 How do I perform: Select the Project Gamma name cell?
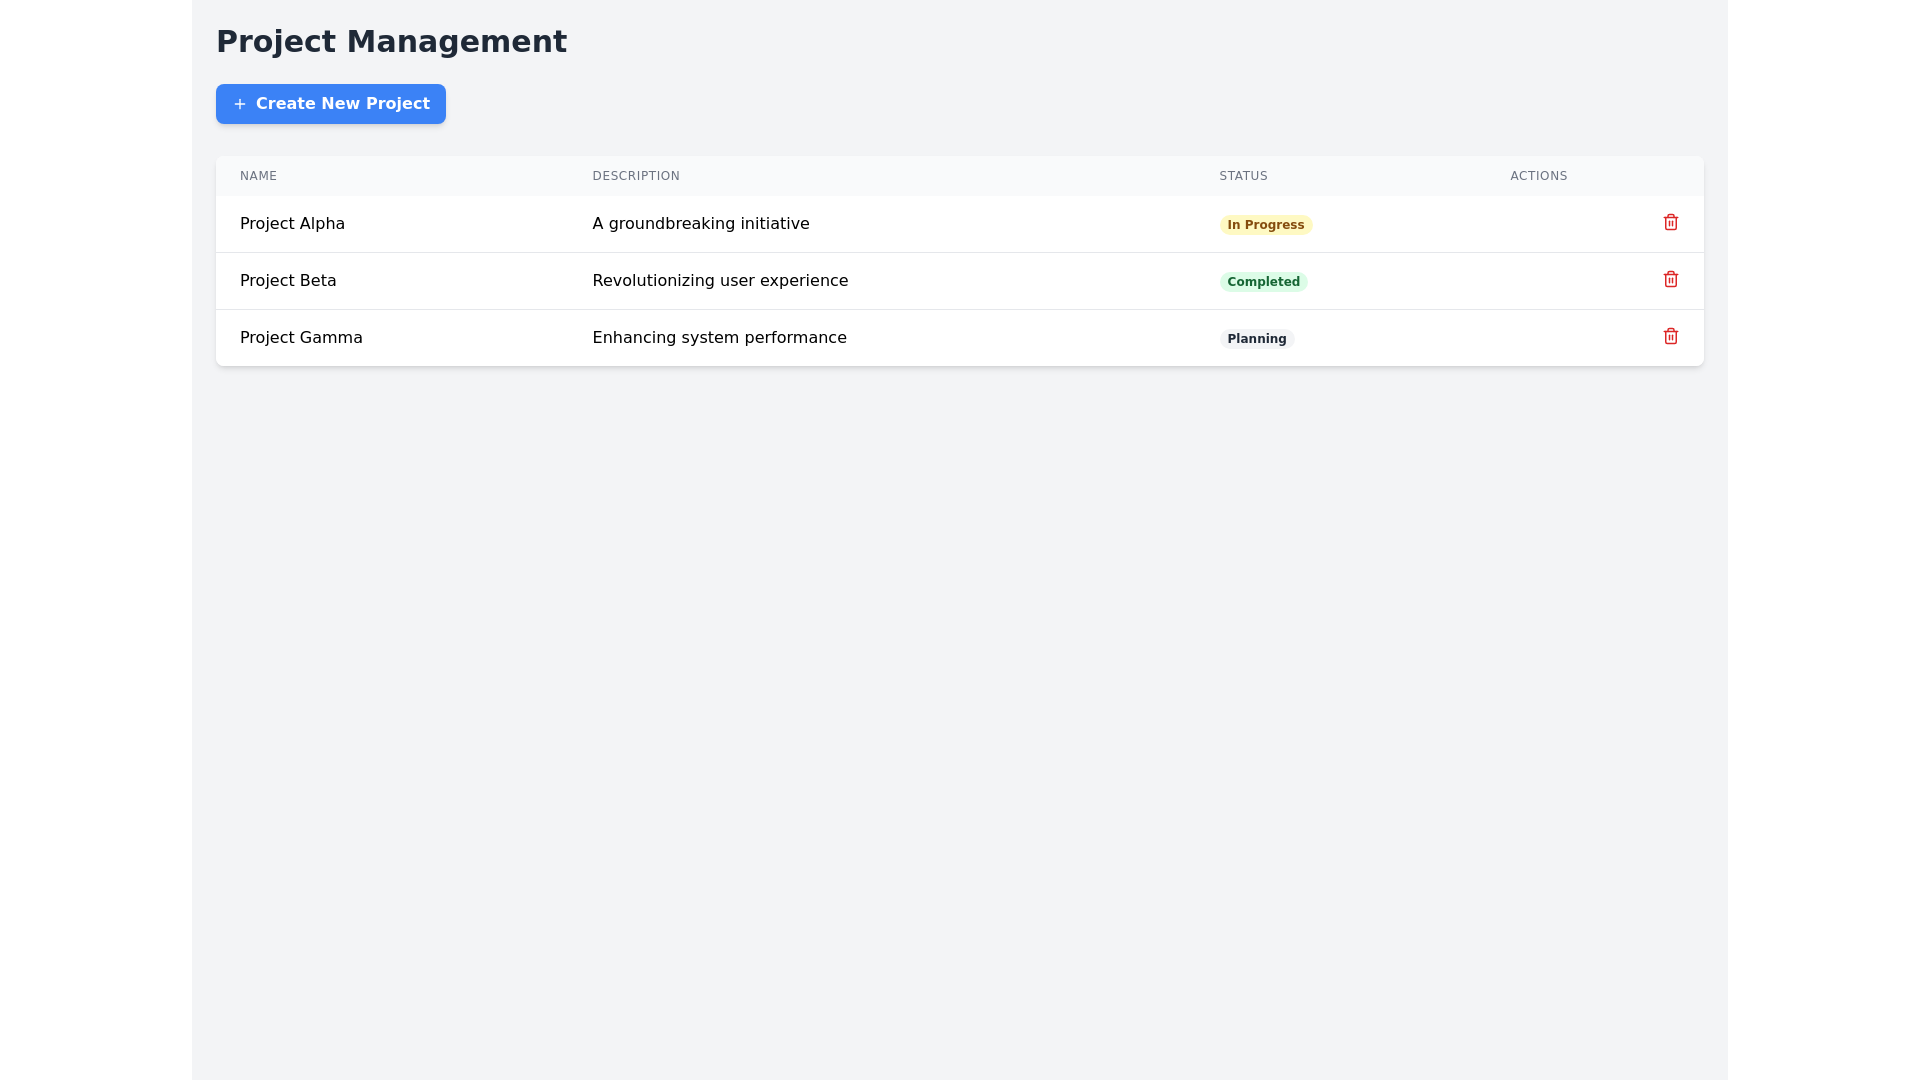392,338
